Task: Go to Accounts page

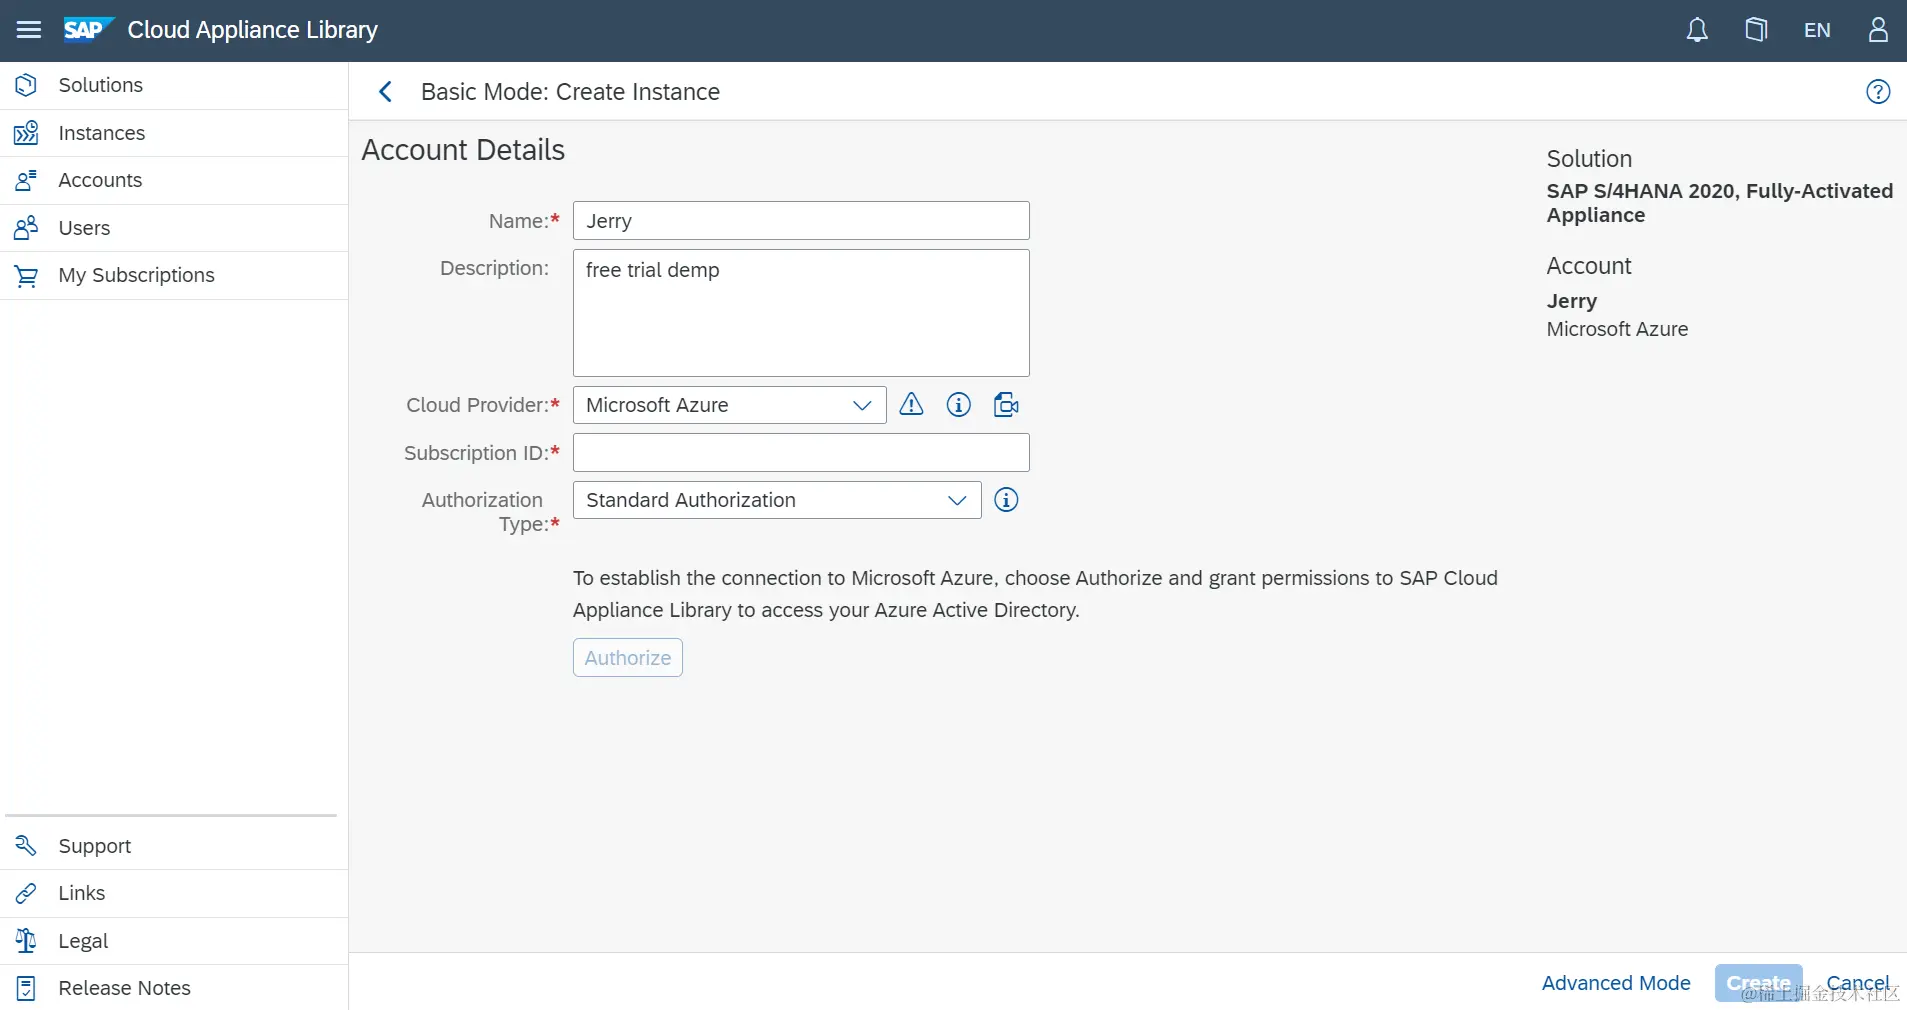Action: coord(174,180)
